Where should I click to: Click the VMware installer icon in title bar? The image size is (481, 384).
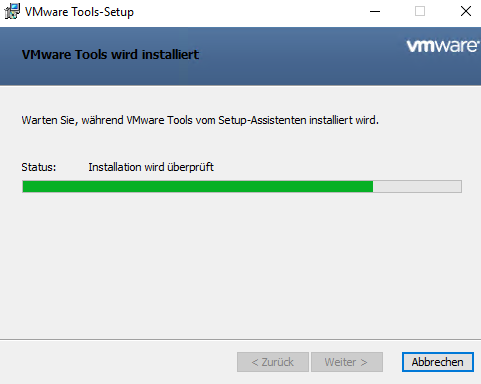coord(12,11)
